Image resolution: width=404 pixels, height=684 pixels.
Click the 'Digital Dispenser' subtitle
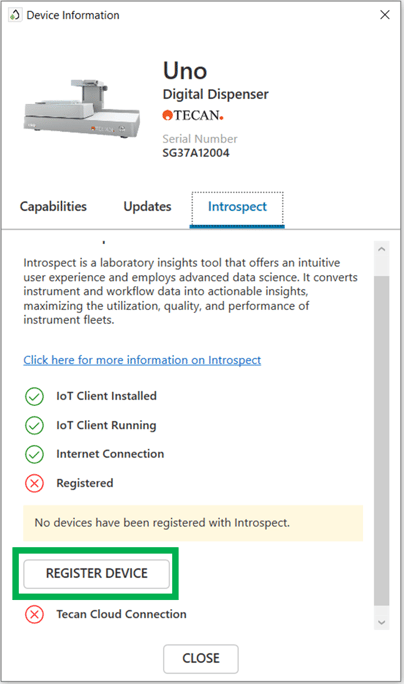pyautogui.click(x=216, y=94)
